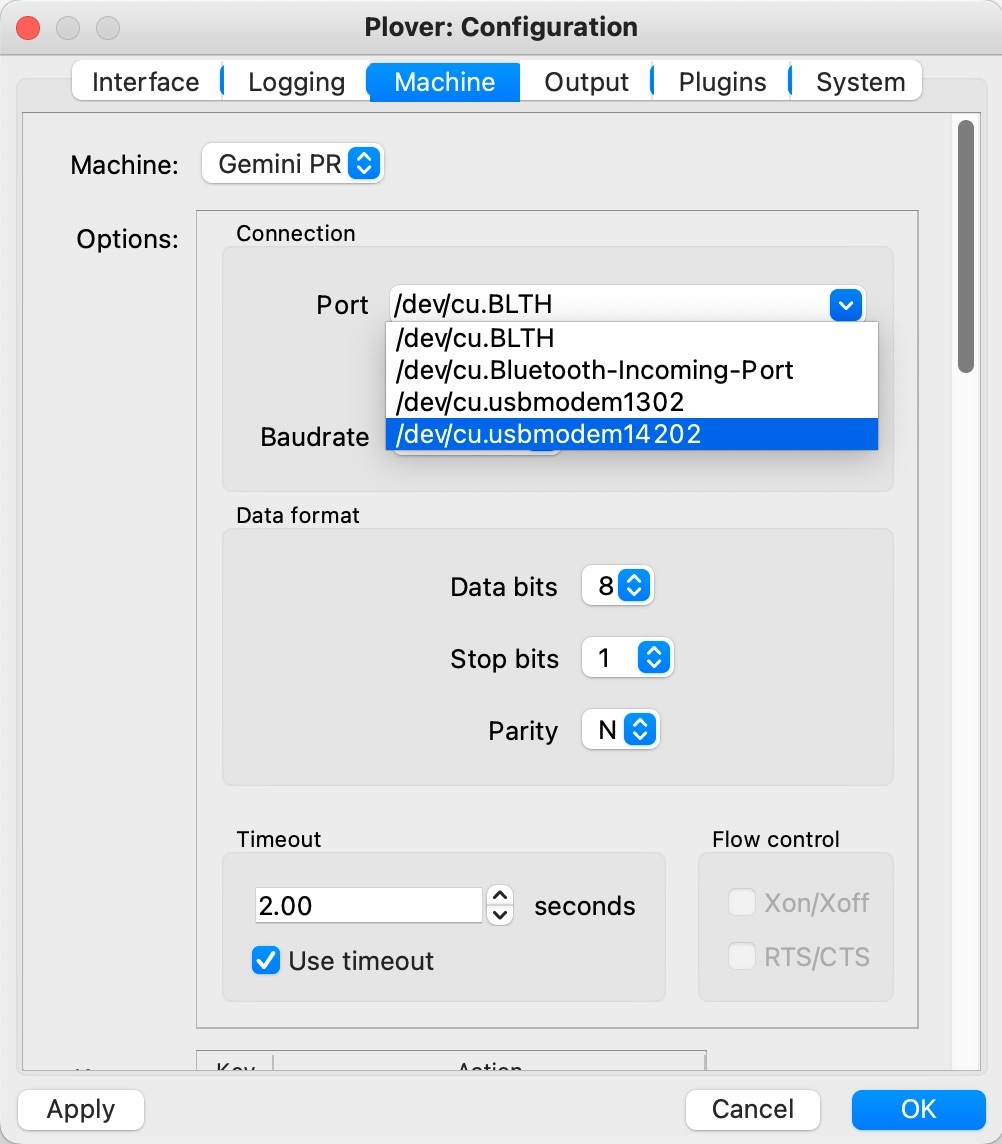This screenshot has height=1144, width=1002.
Task: Open the Plugins tab
Action: pos(722,82)
